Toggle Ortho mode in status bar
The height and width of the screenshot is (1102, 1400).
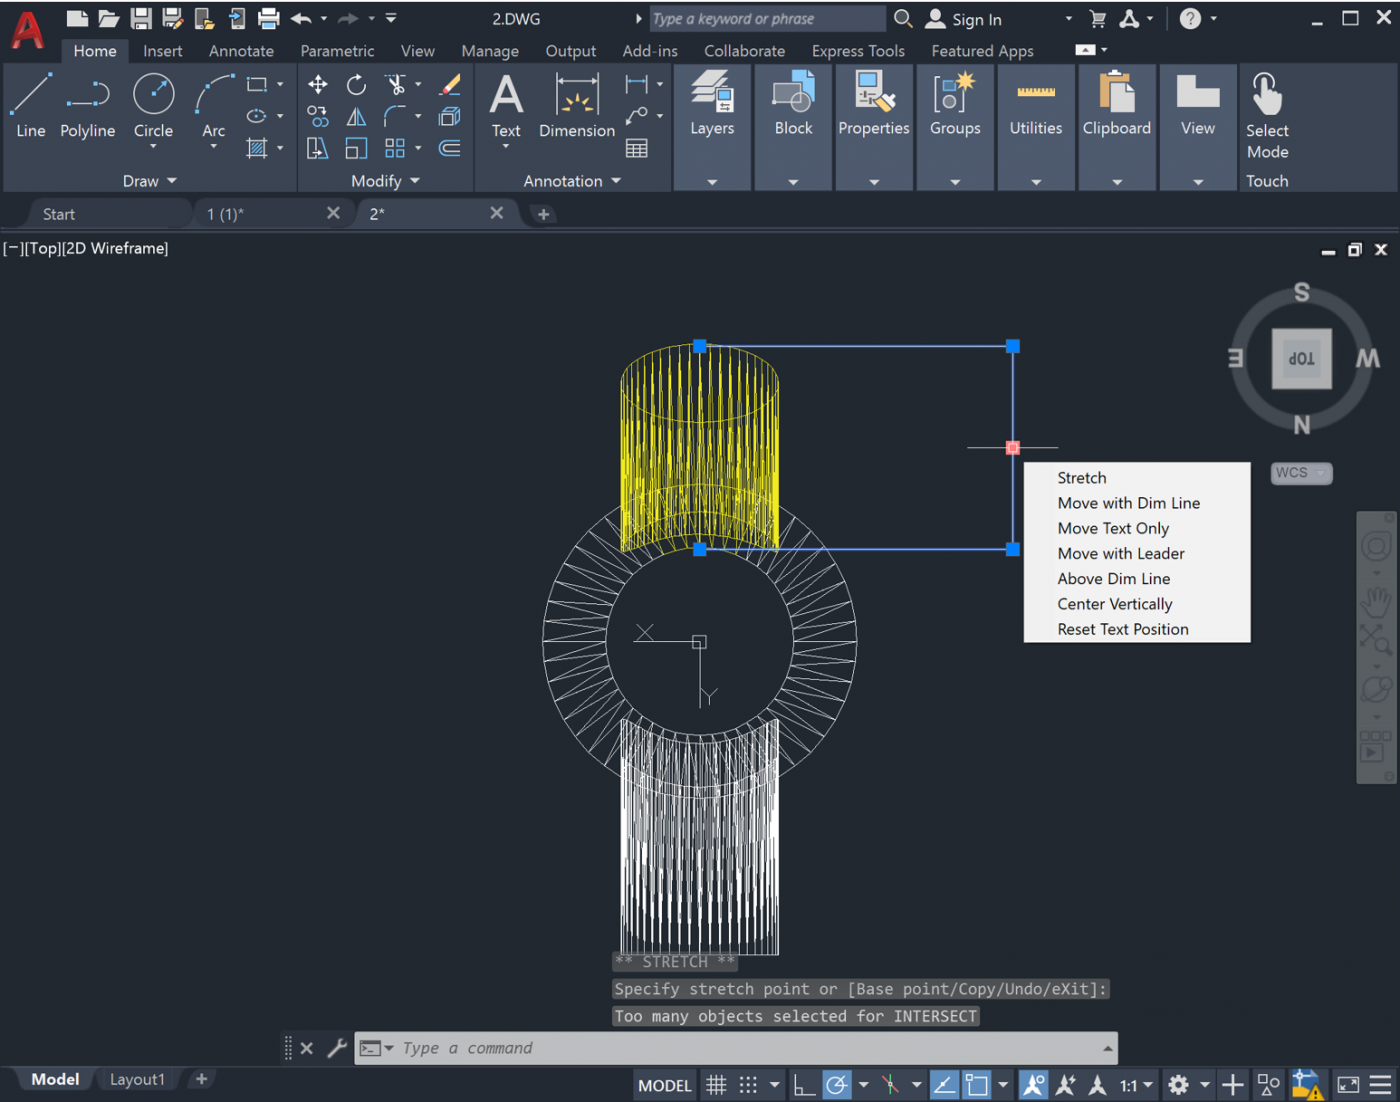pos(803,1085)
